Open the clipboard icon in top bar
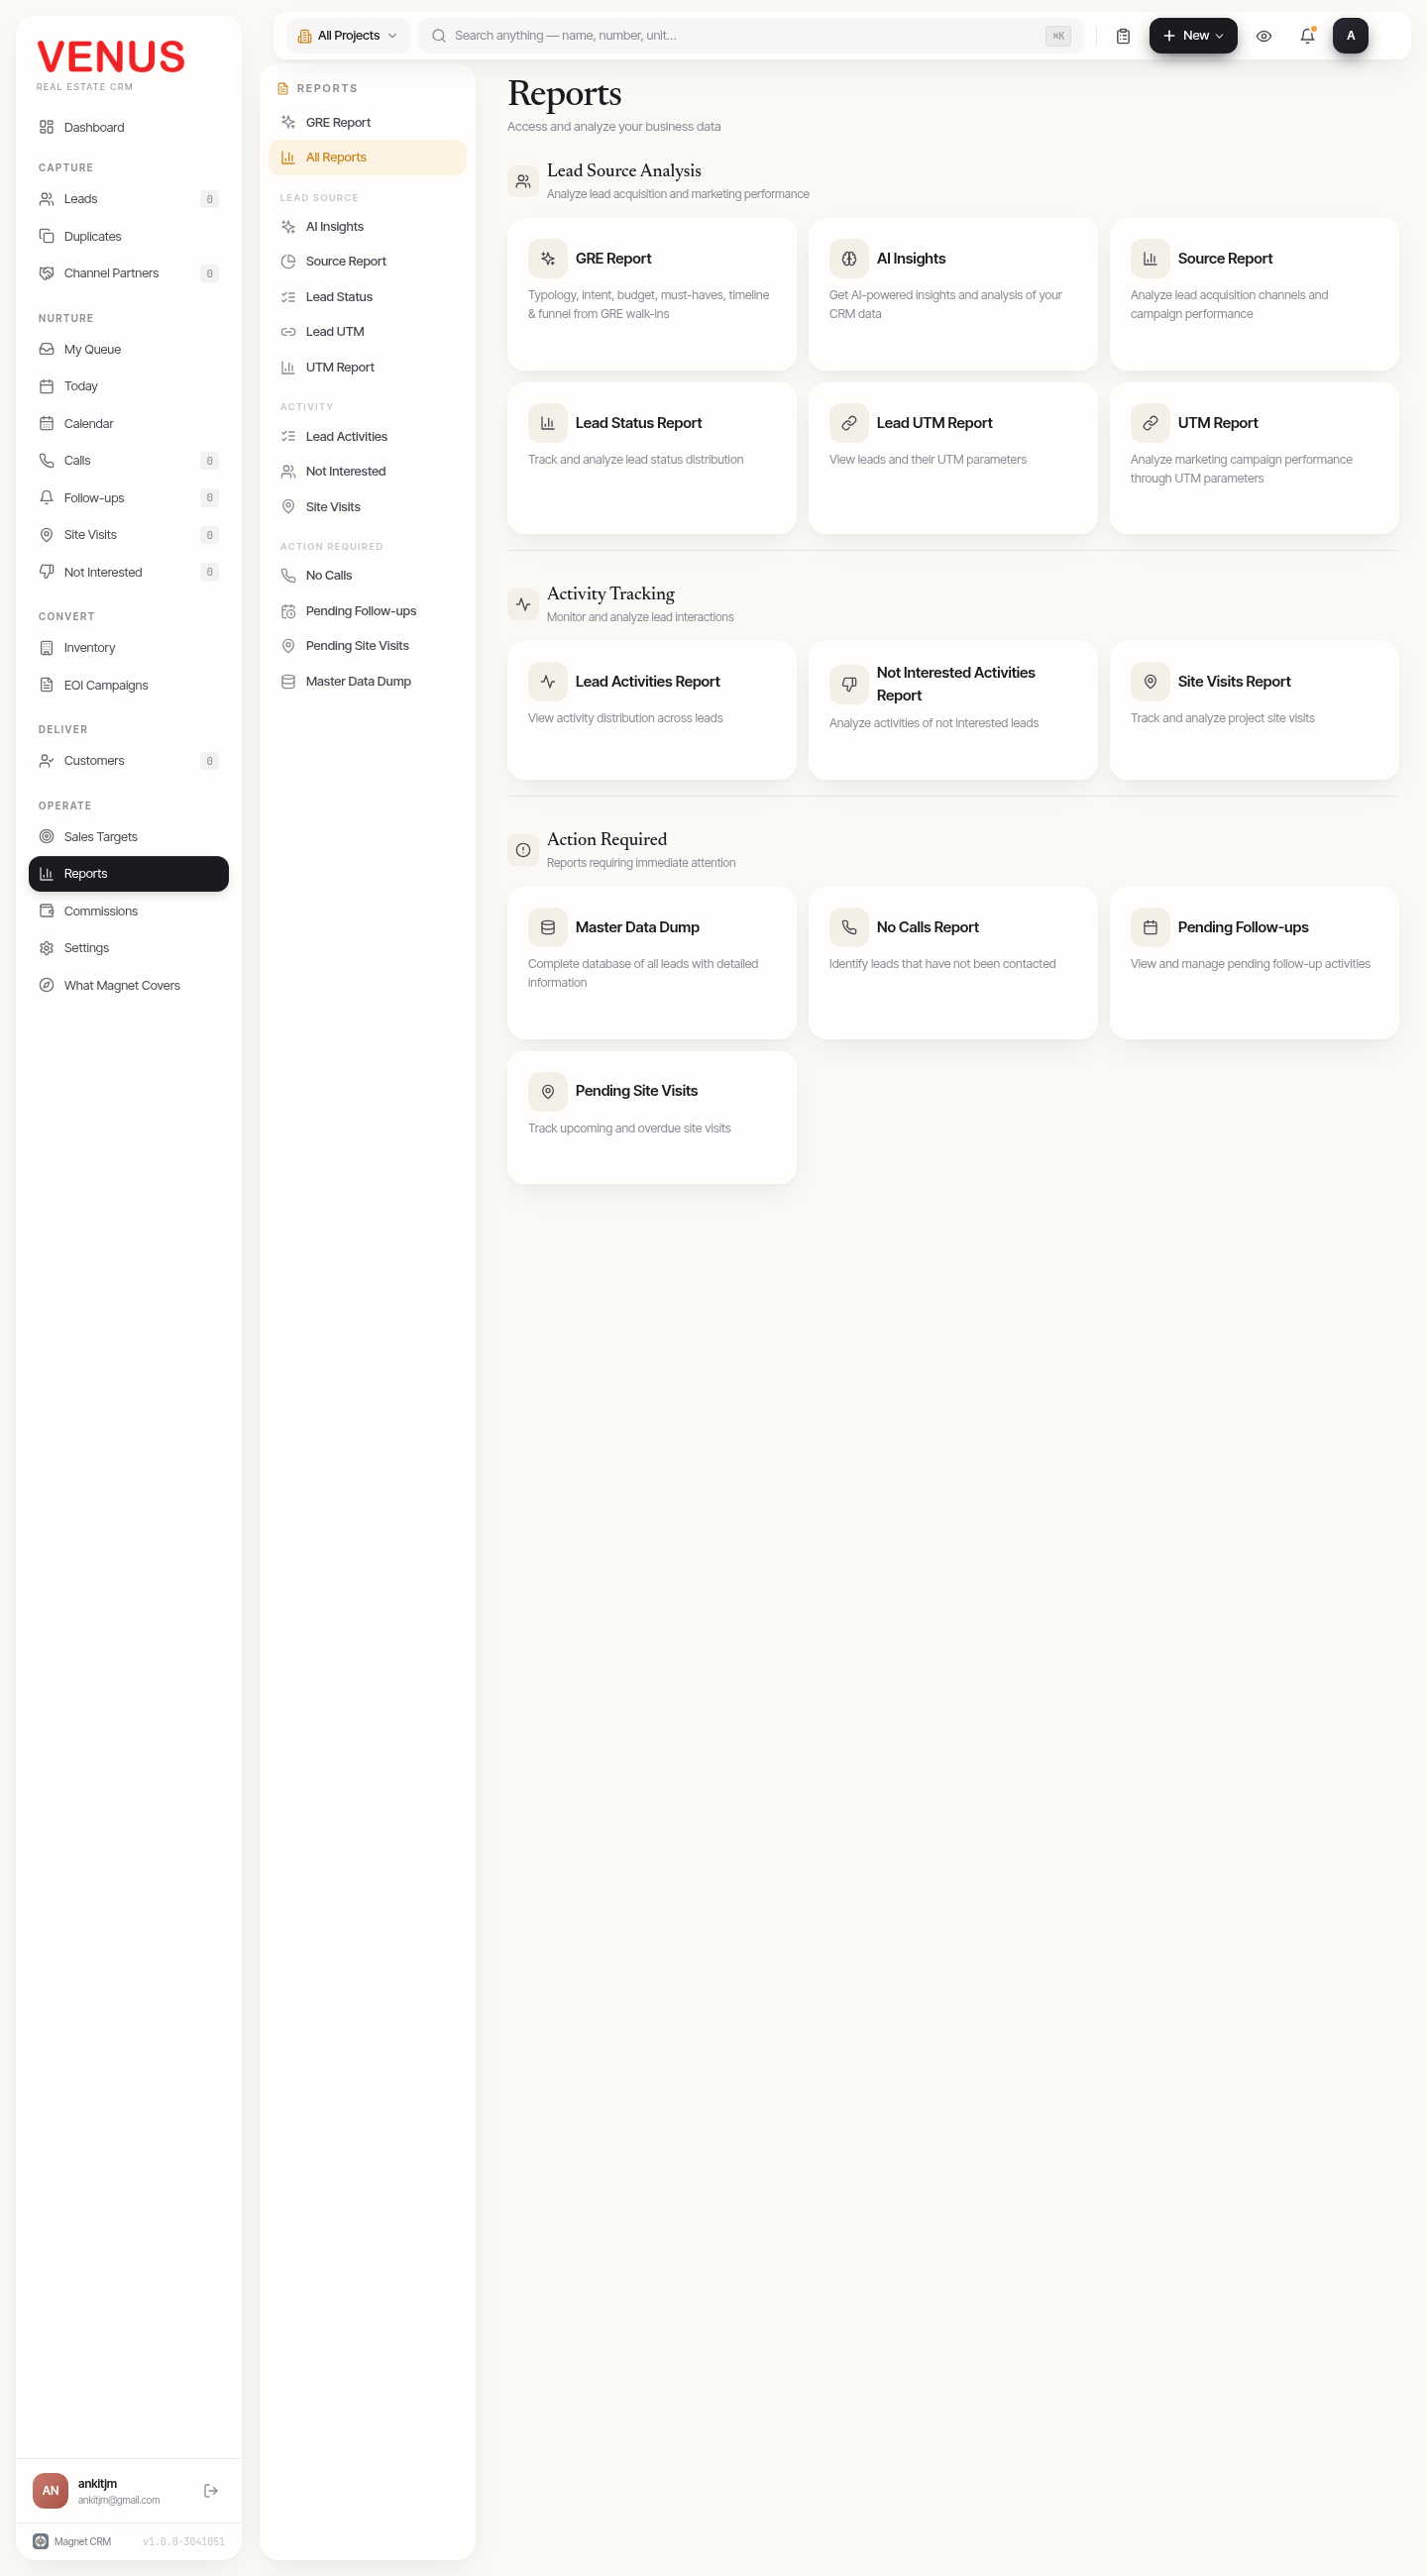The width and height of the screenshot is (1427, 2576). point(1123,36)
